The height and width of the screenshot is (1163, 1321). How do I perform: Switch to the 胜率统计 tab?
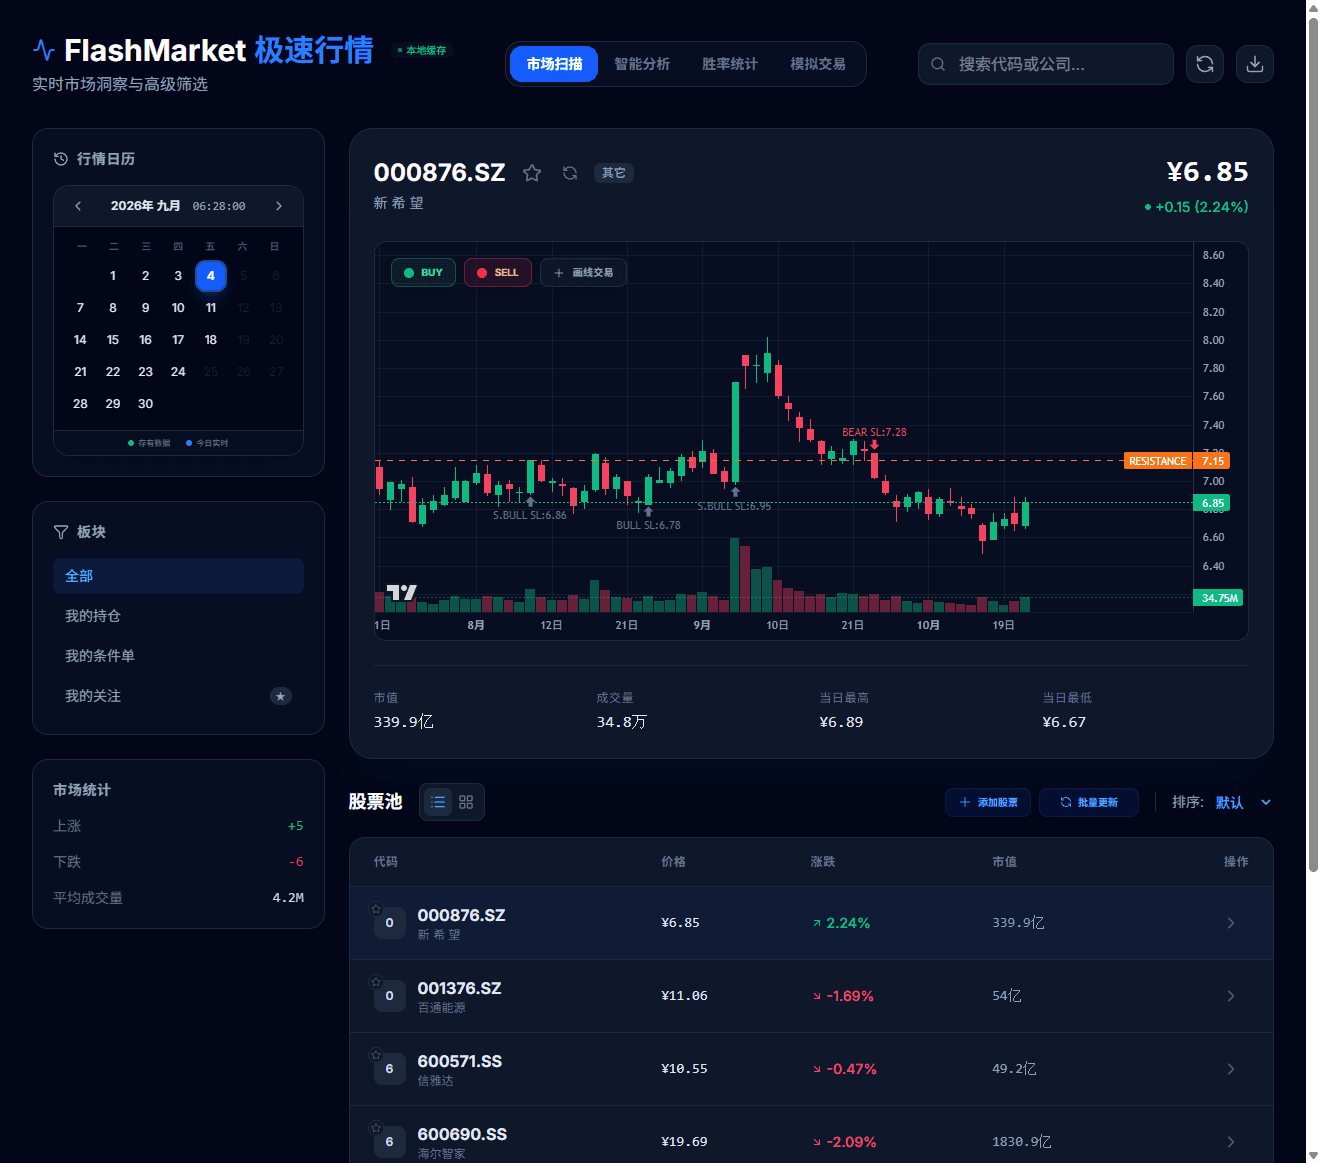tap(730, 64)
